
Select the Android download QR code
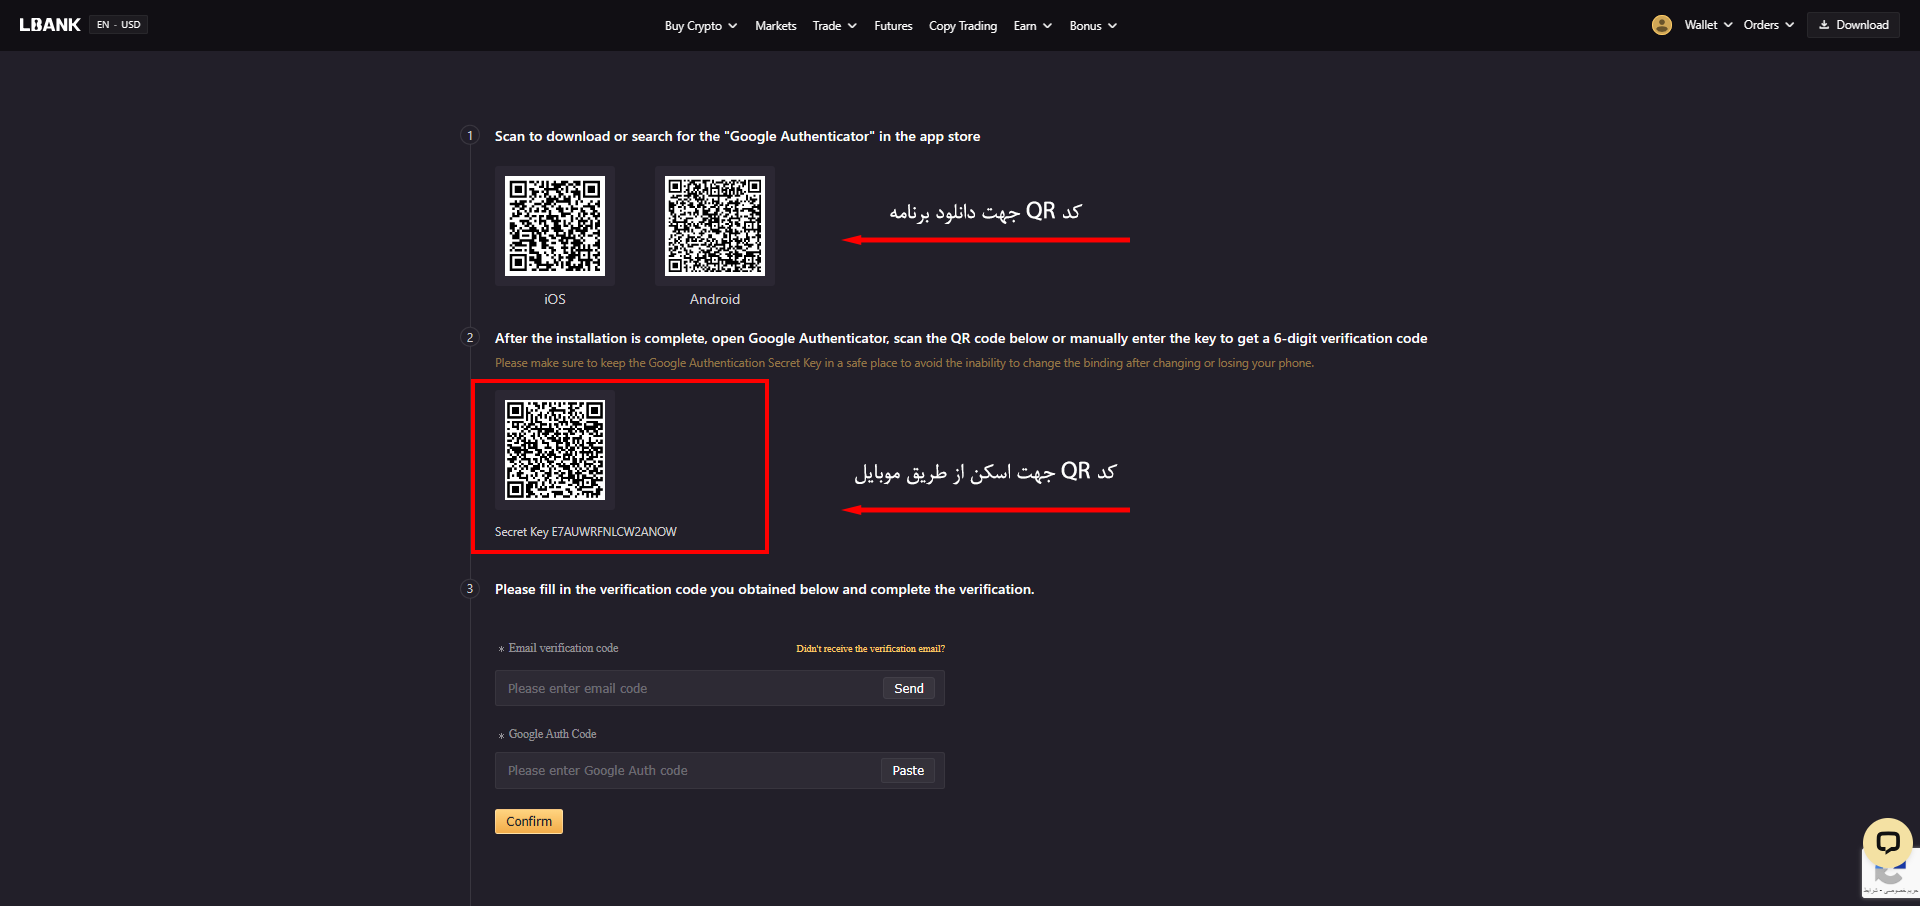pos(715,226)
